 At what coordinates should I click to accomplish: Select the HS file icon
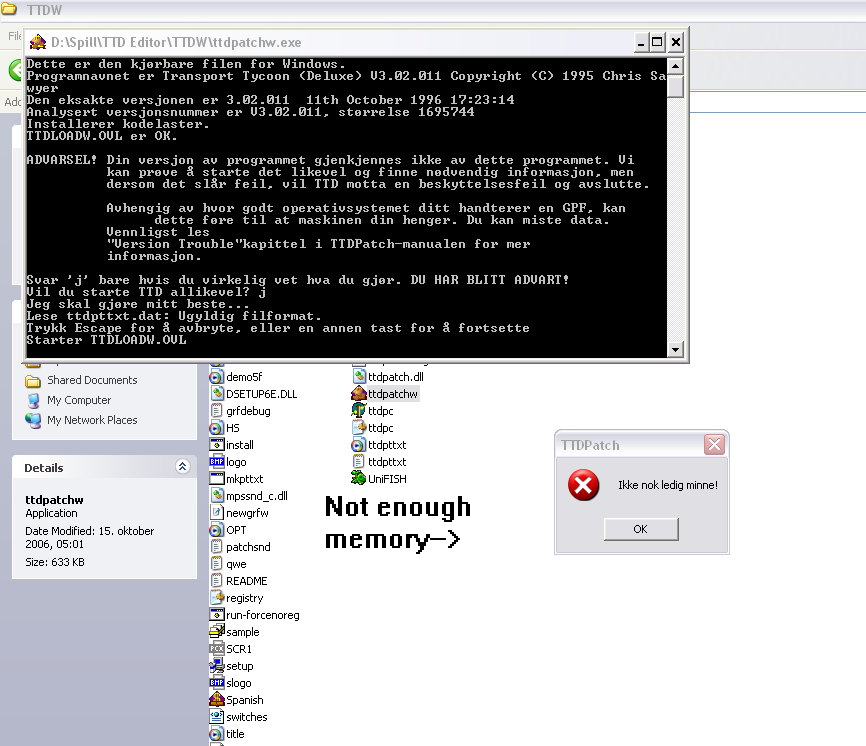tap(216, 428)
